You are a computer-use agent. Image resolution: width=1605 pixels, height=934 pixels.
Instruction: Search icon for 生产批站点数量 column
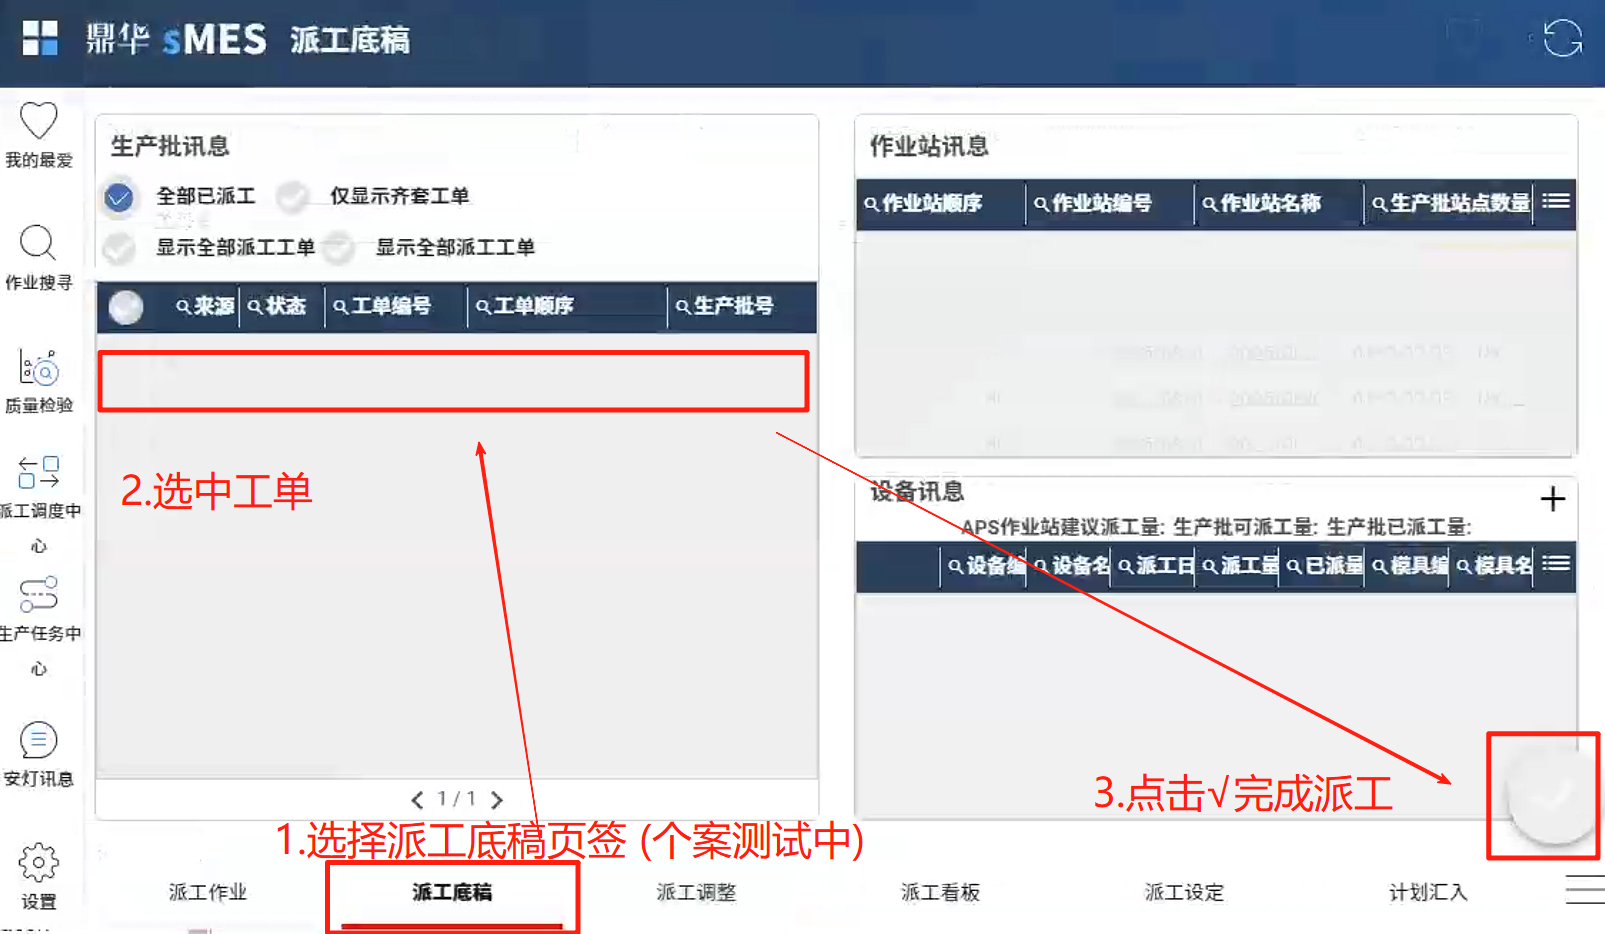click(x=1379, y=204)
